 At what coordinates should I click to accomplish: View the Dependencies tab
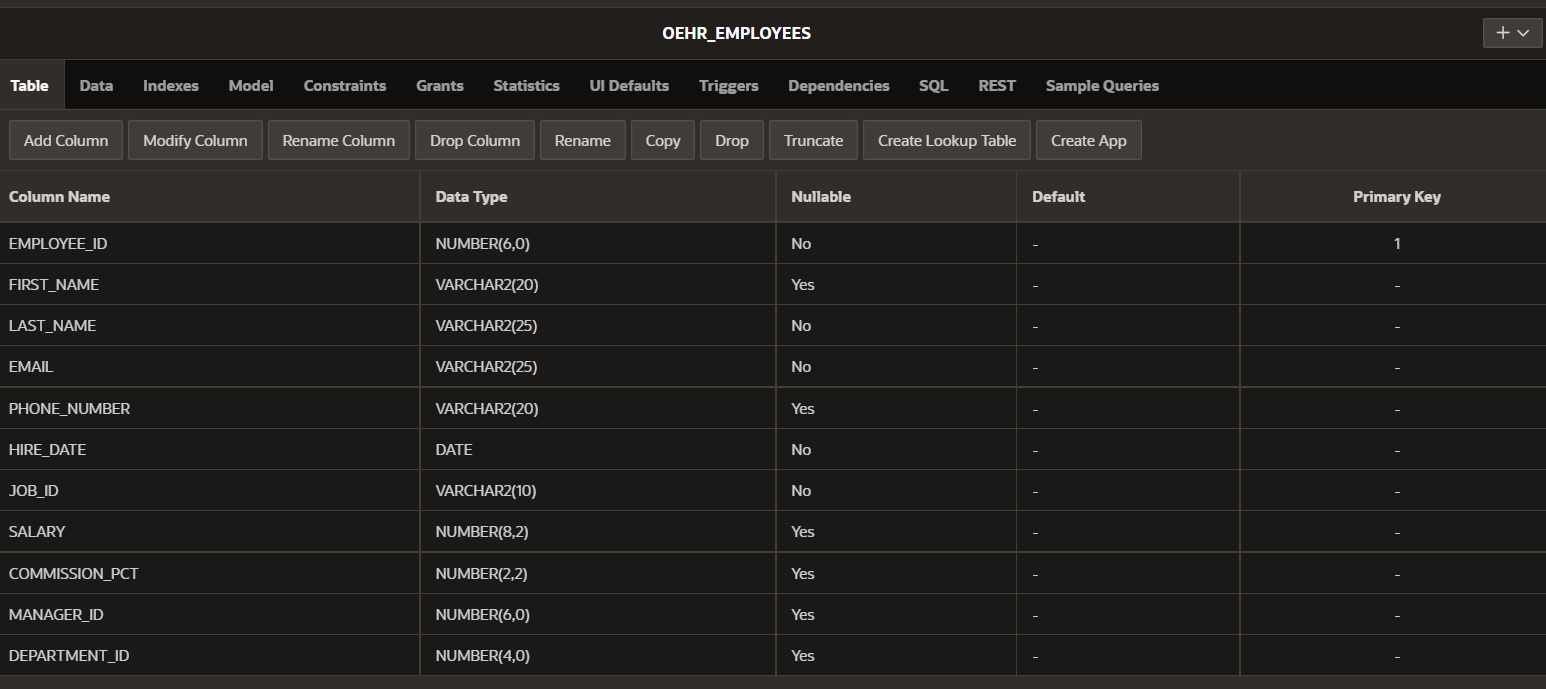838,85
